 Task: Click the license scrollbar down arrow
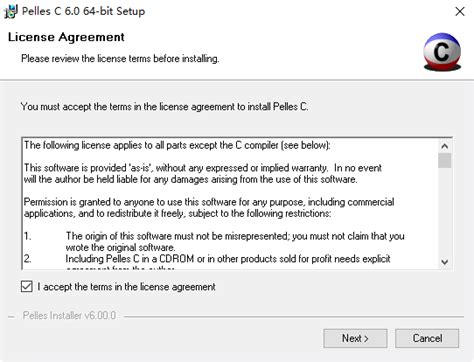click(x=445, y=262)
